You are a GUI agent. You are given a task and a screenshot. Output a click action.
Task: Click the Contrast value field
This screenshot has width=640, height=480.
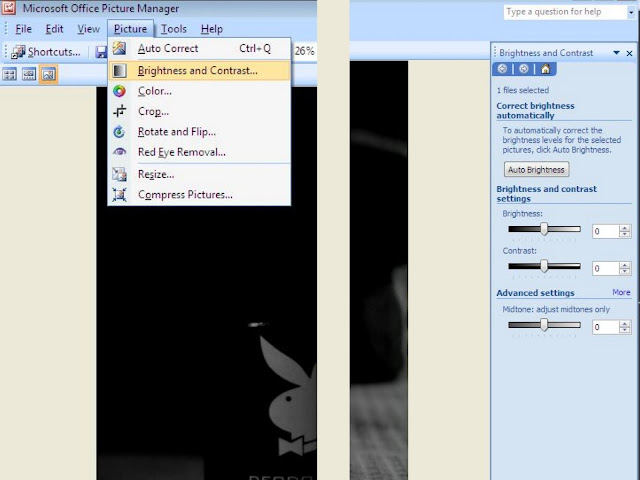point(605,268)
